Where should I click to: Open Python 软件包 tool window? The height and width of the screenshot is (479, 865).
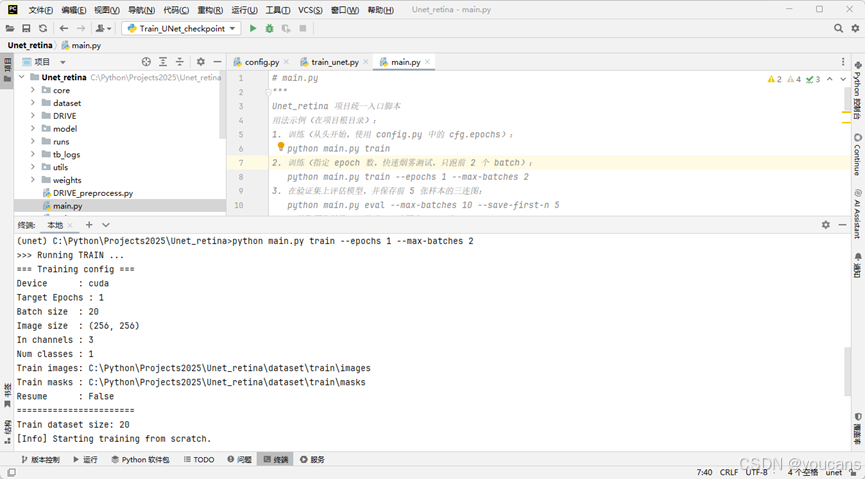tap(140, 459)
